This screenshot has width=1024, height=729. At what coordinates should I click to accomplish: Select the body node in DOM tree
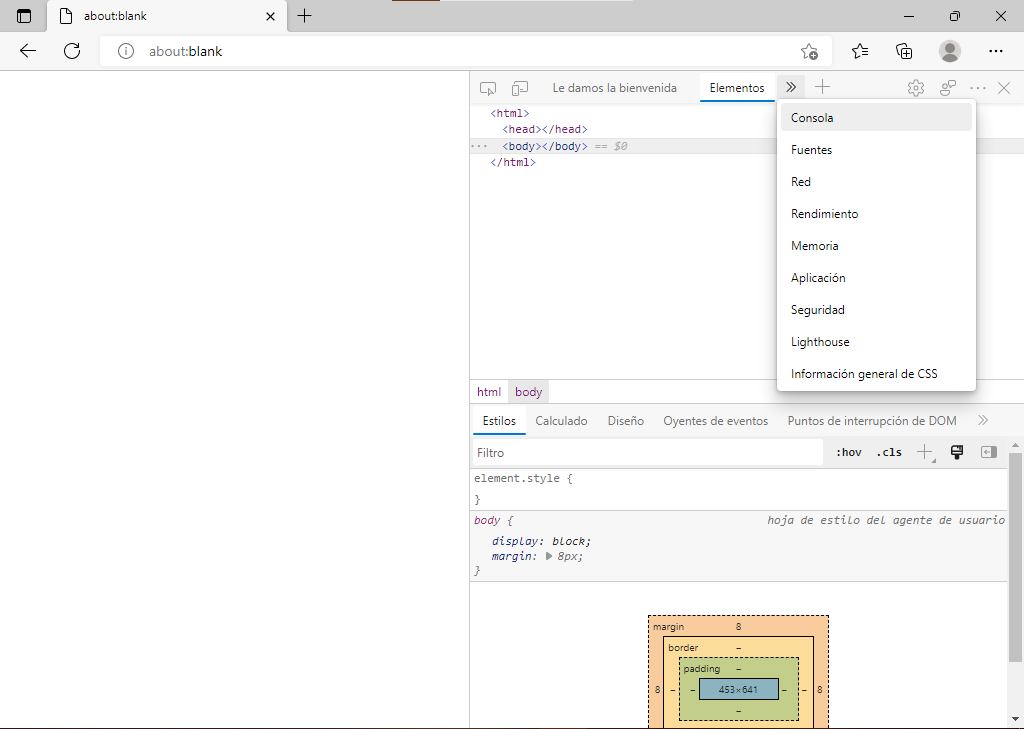point(545,146)
